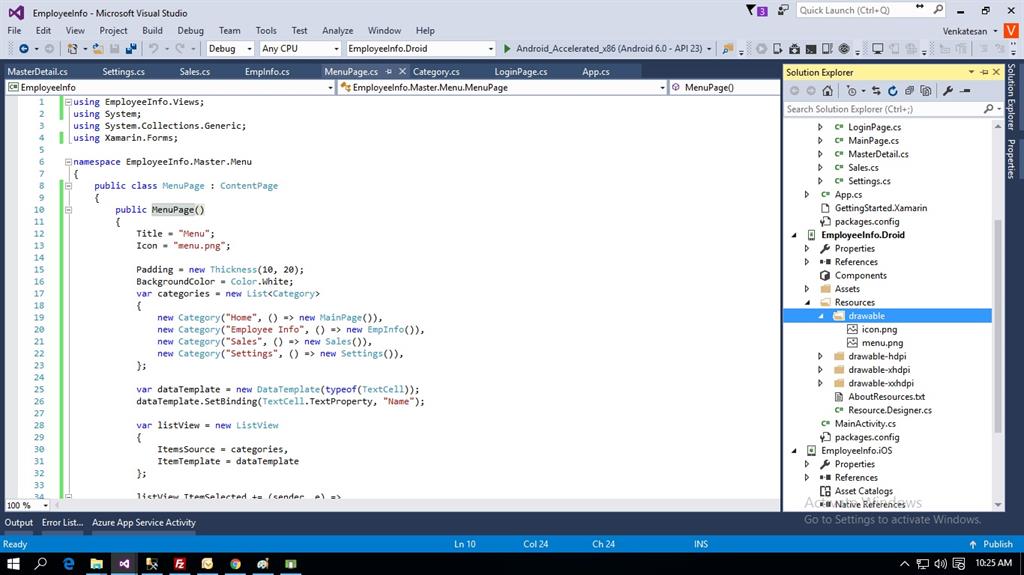1024x575 pixels.
Task: Refresh Solution Explorer with the refresh icon
Action: (893, 91)
